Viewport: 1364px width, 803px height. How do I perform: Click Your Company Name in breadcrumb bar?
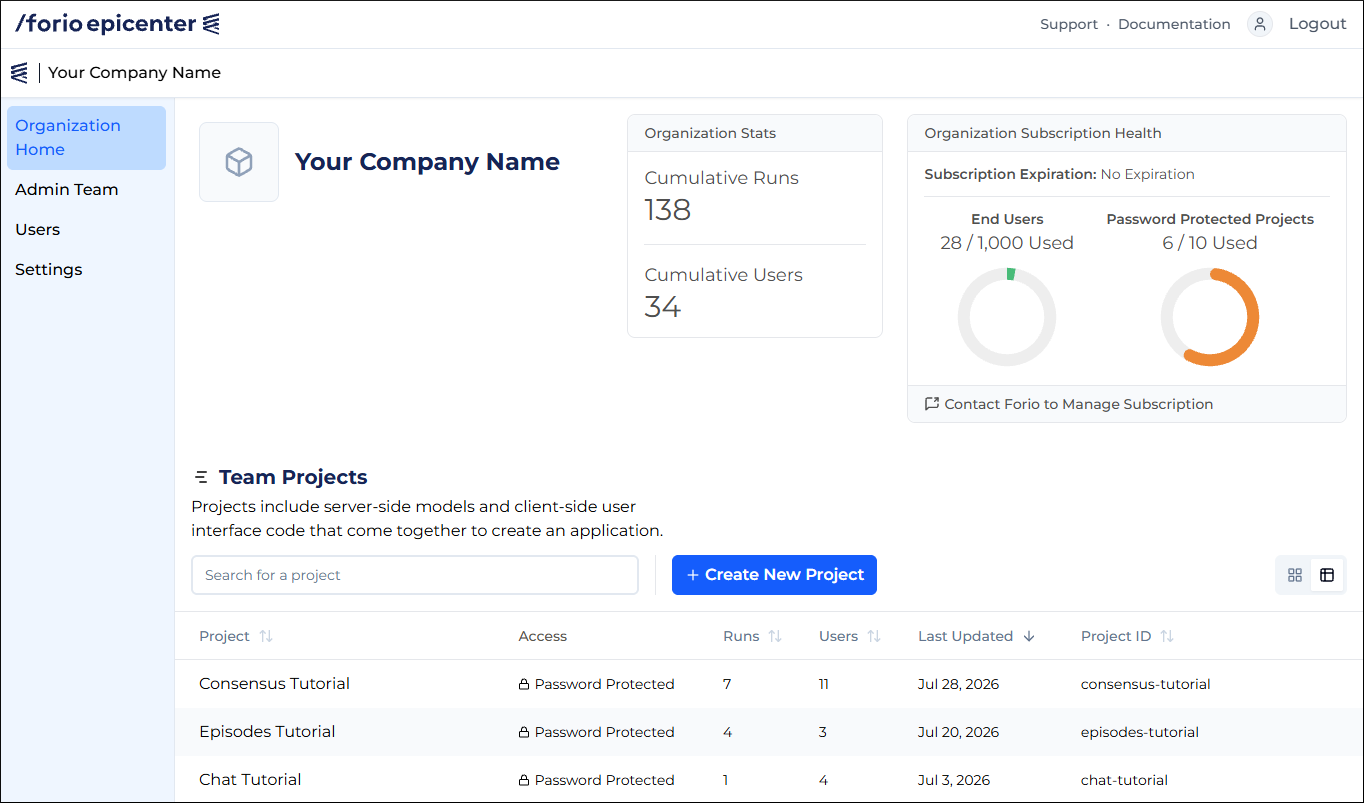135,72
